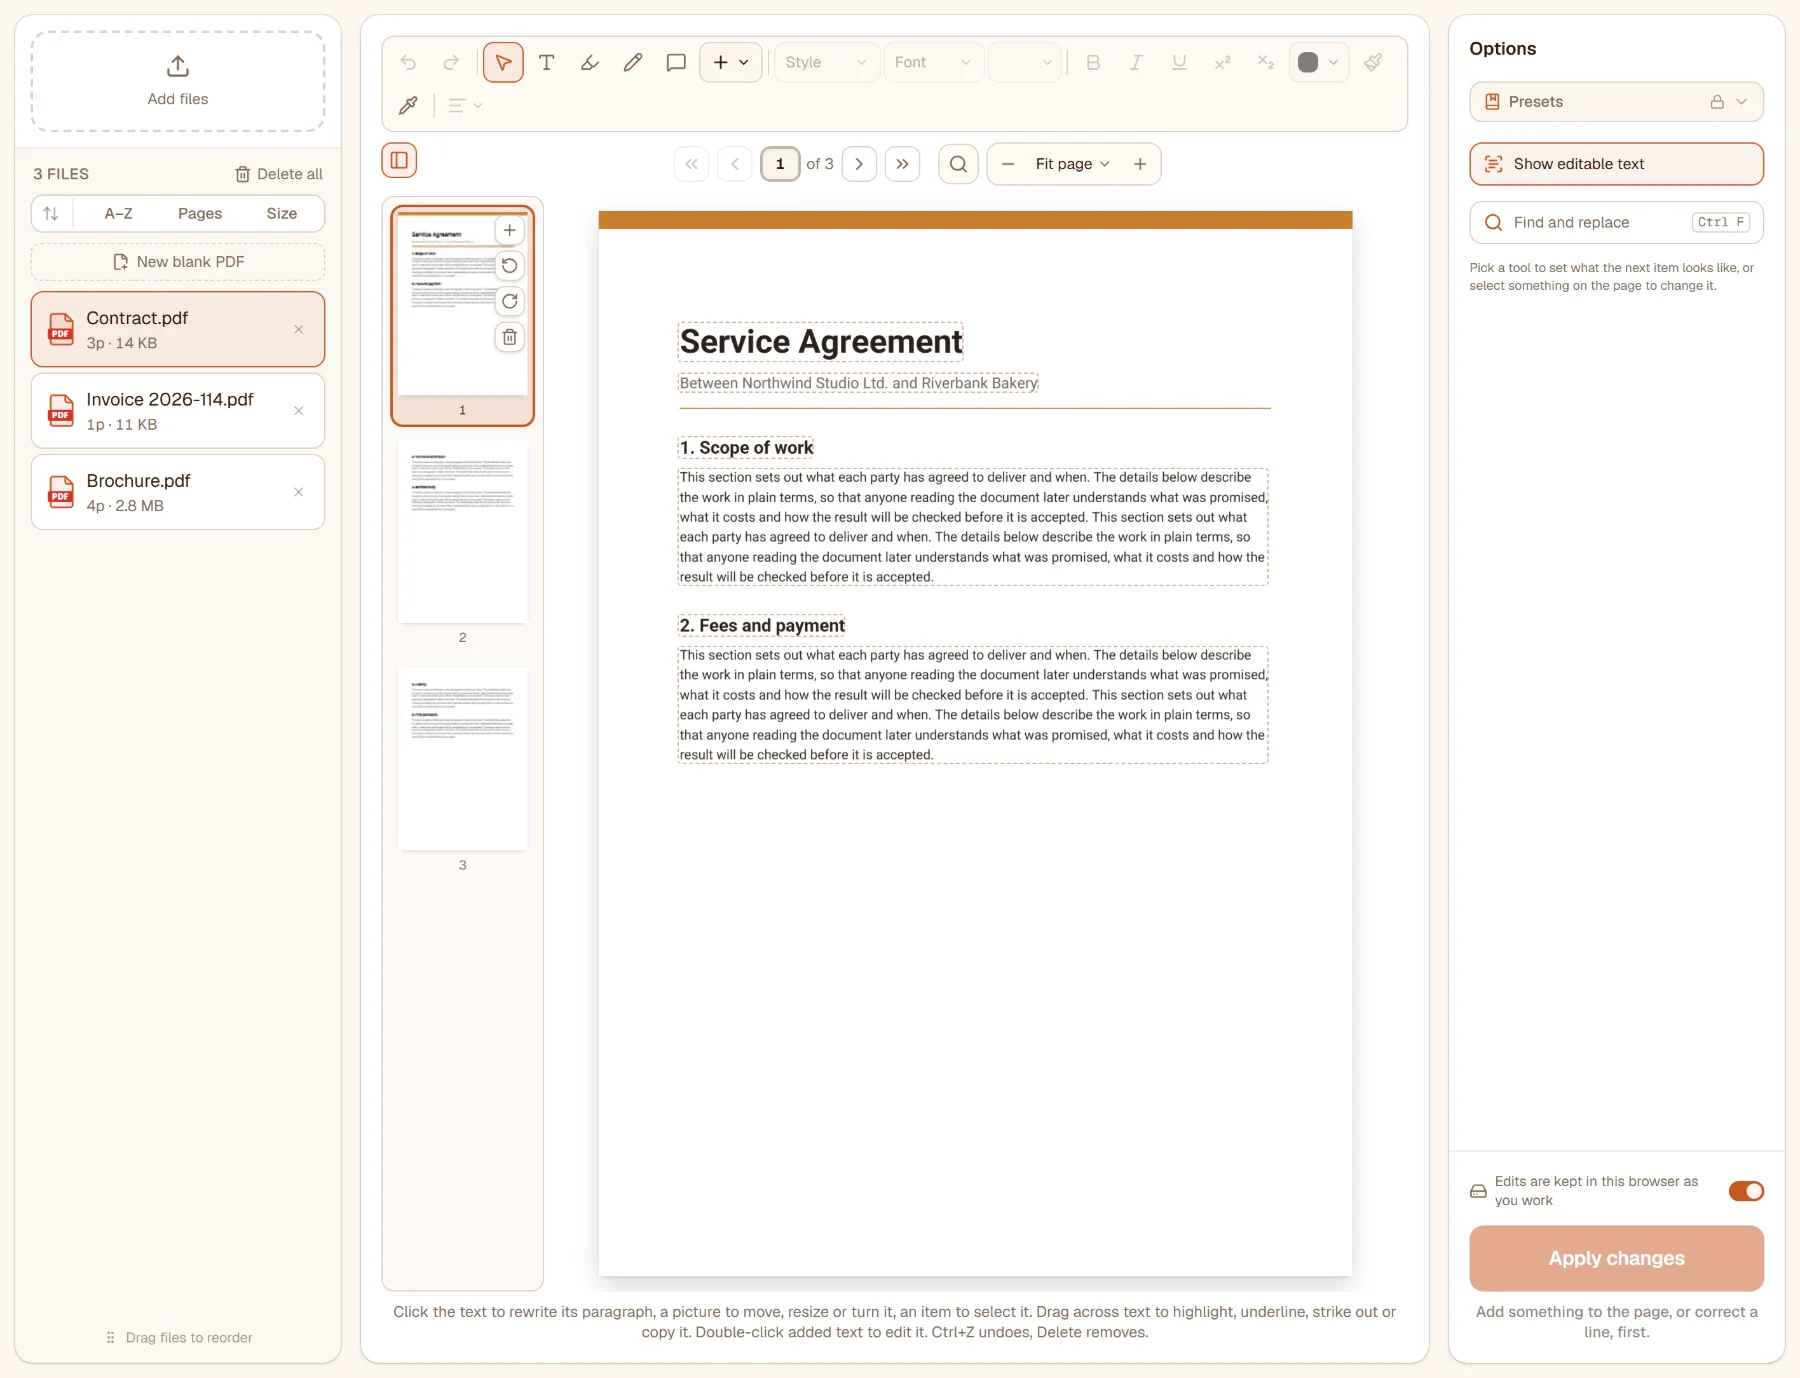
Task: Choose the Text tool
Action: (x=546, y=62)
